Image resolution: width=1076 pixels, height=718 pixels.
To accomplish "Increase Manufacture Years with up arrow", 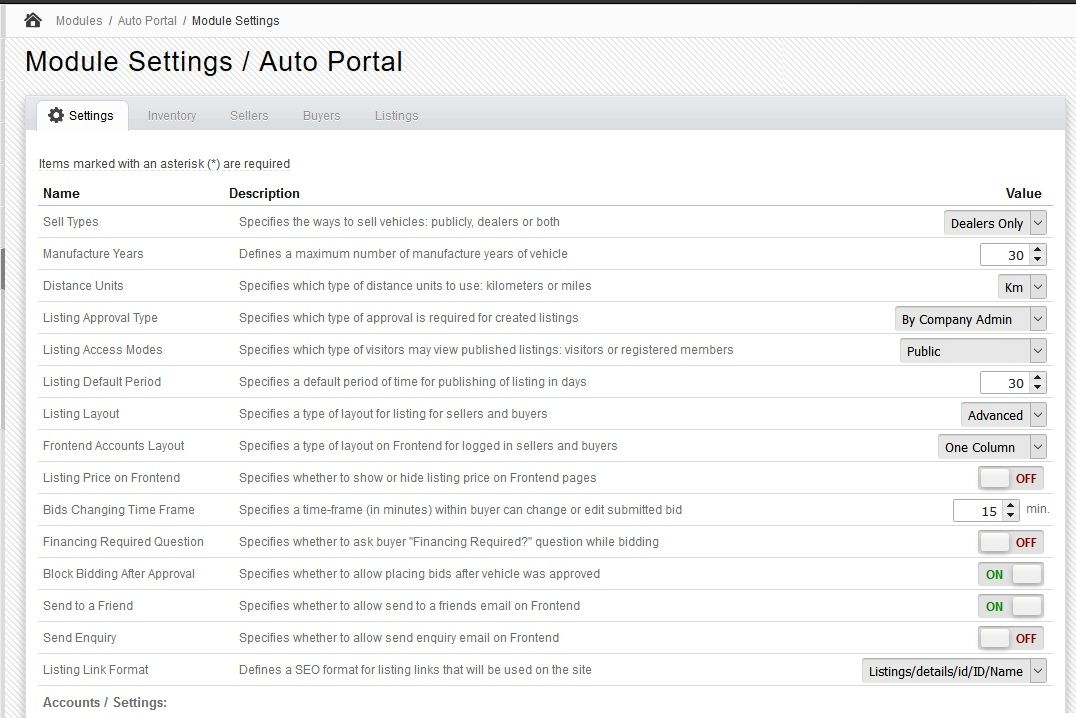I will 1038,250.
